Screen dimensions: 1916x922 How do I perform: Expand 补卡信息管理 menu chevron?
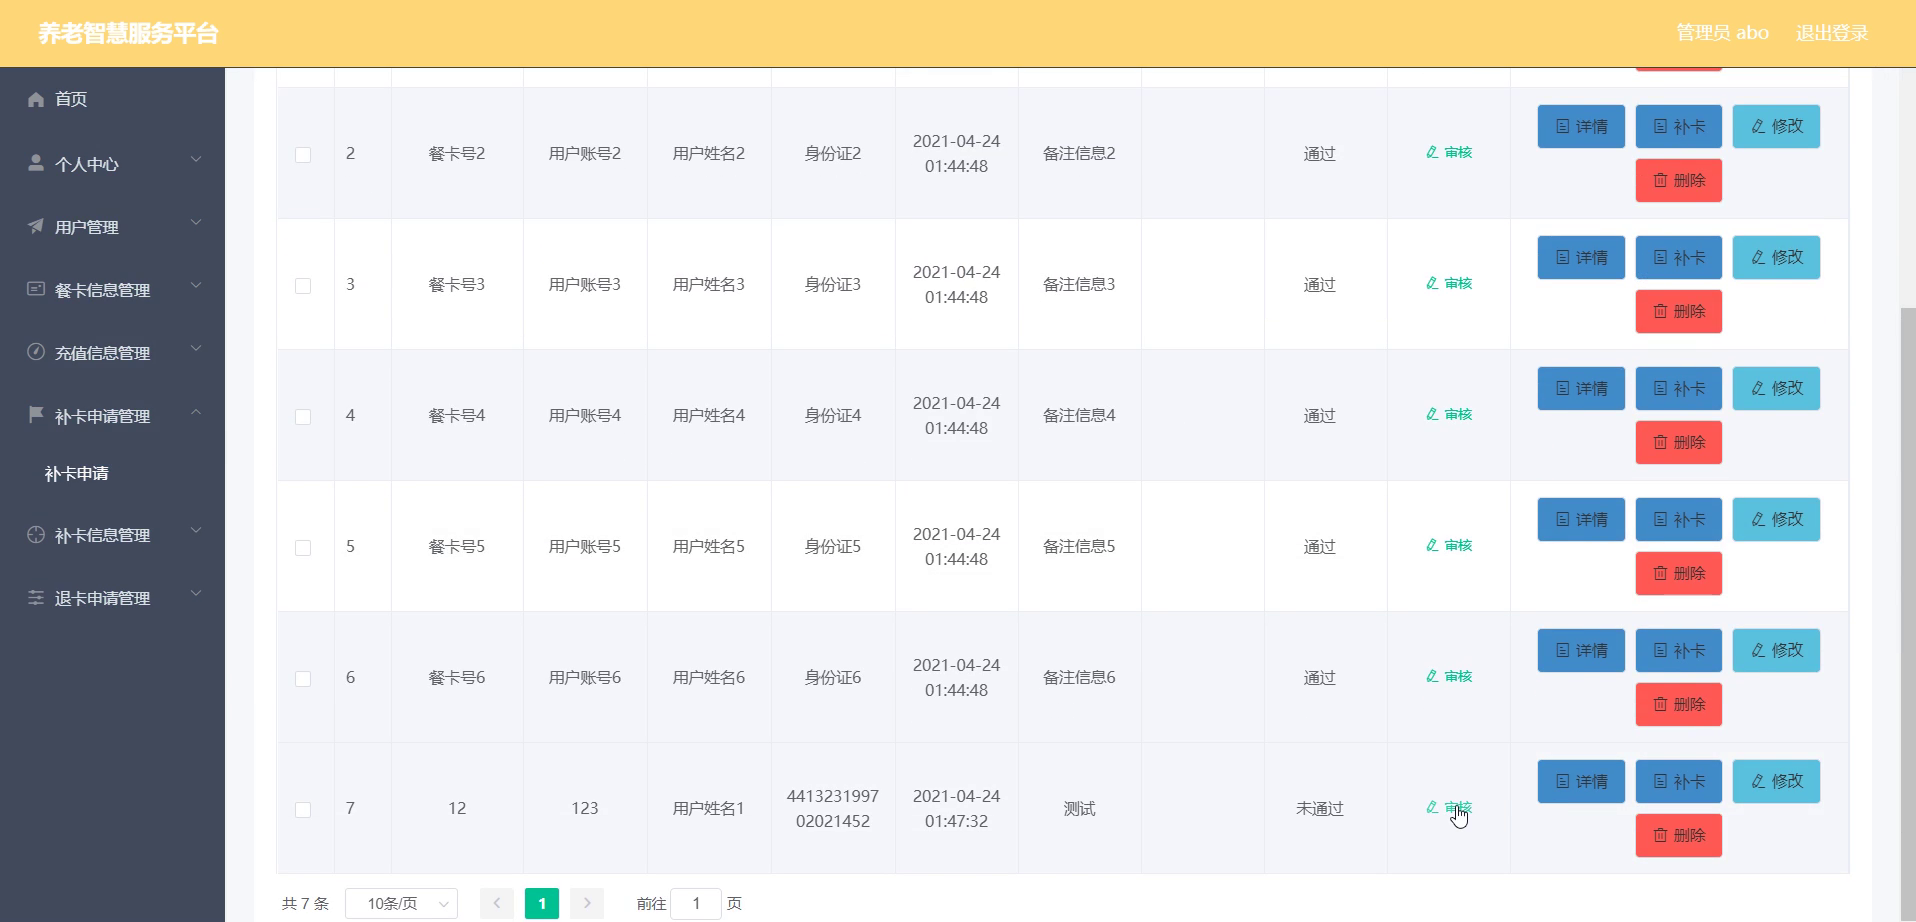(x=196, y=530)
